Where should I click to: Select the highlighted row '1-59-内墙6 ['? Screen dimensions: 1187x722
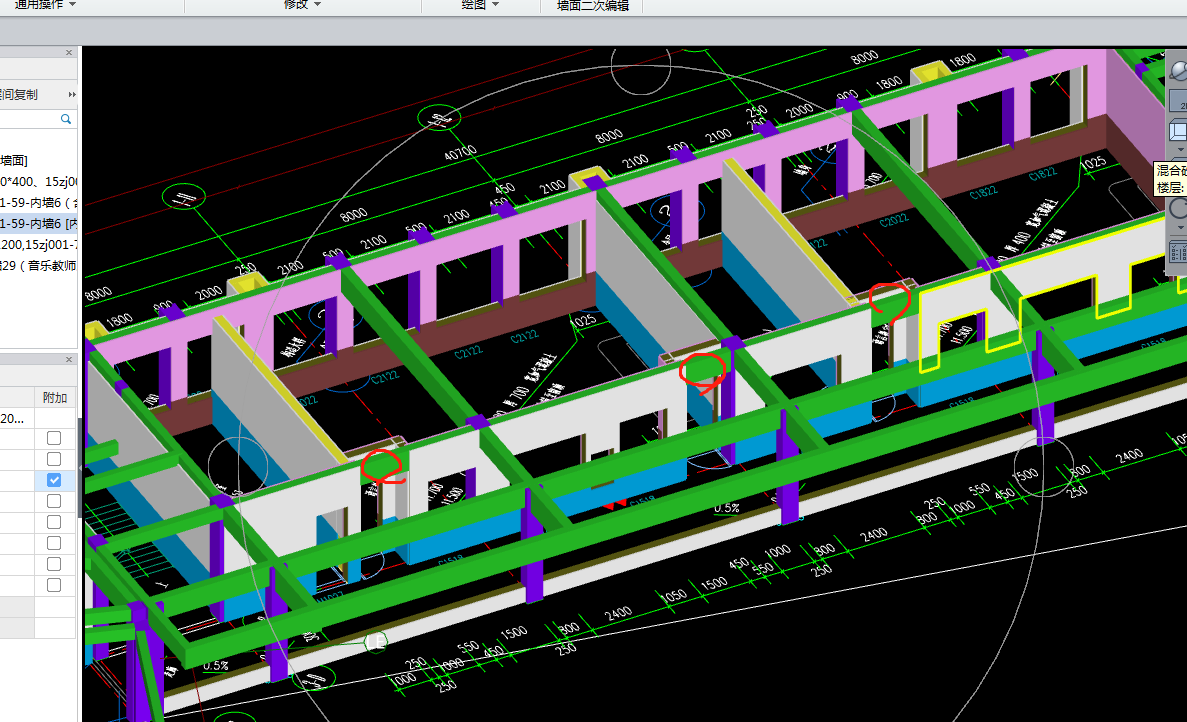(x=39, y=223)
